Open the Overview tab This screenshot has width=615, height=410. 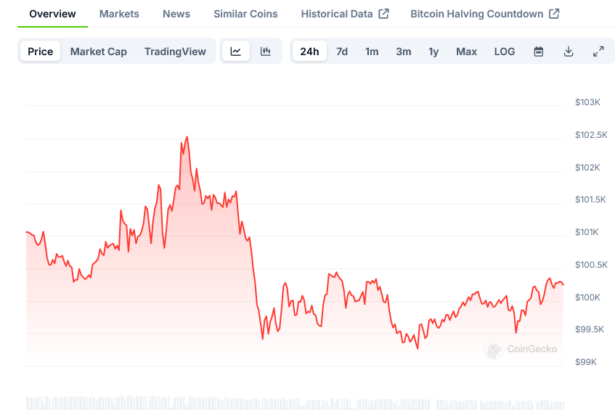tap(52, 14)
